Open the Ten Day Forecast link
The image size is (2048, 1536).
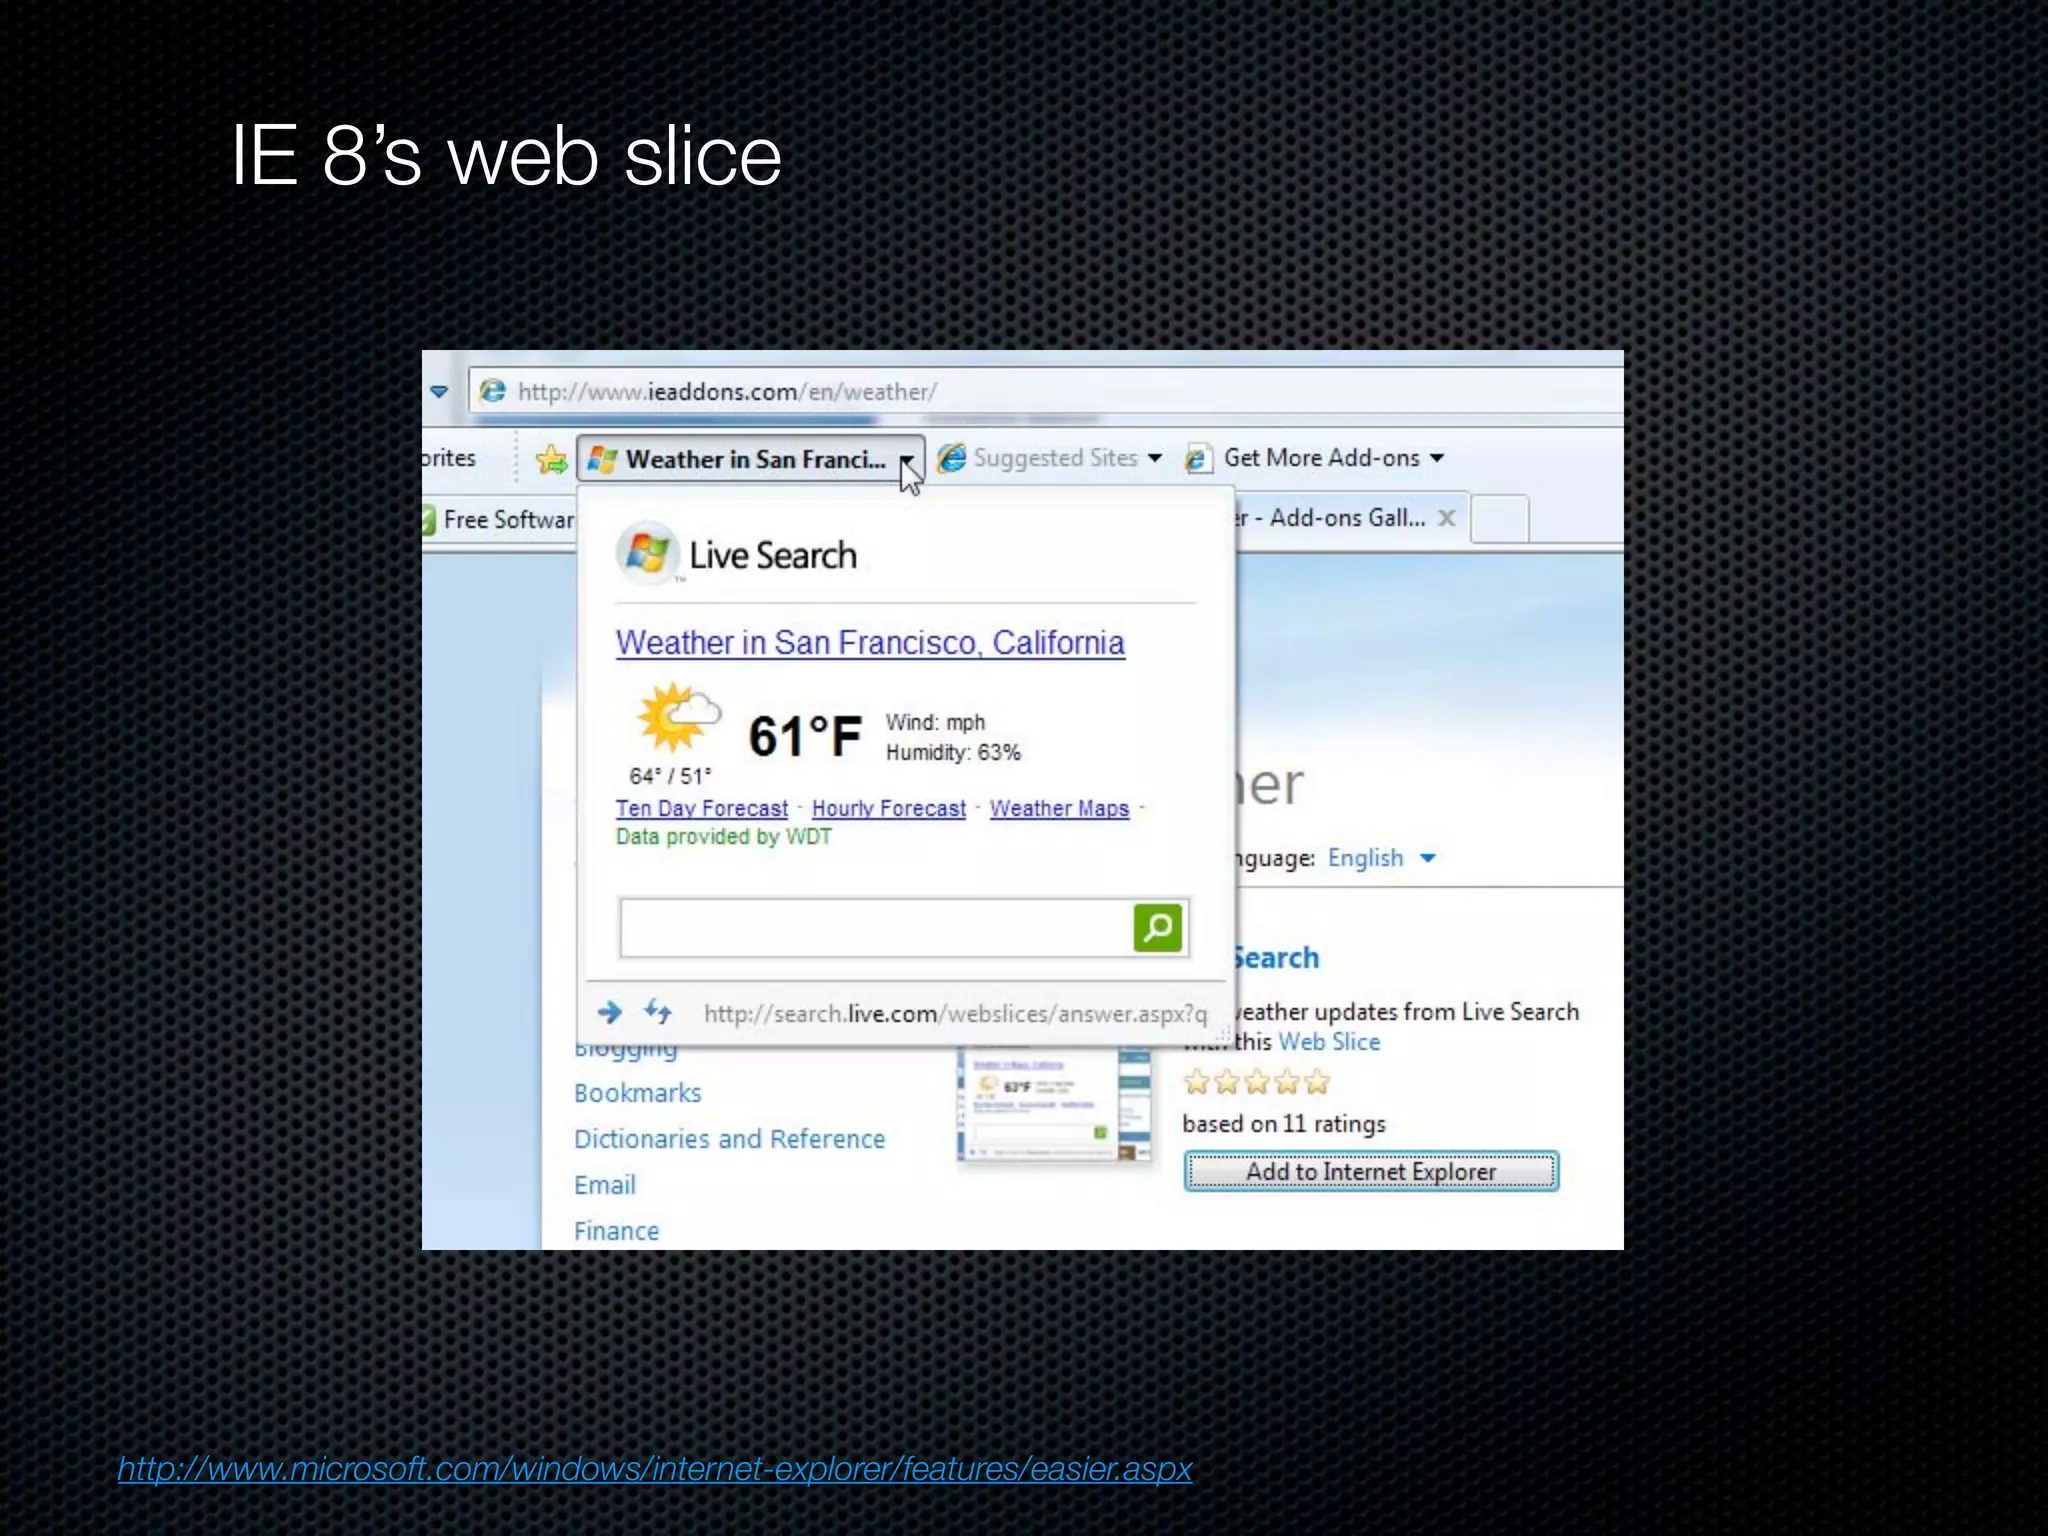(x=702, y=808)
